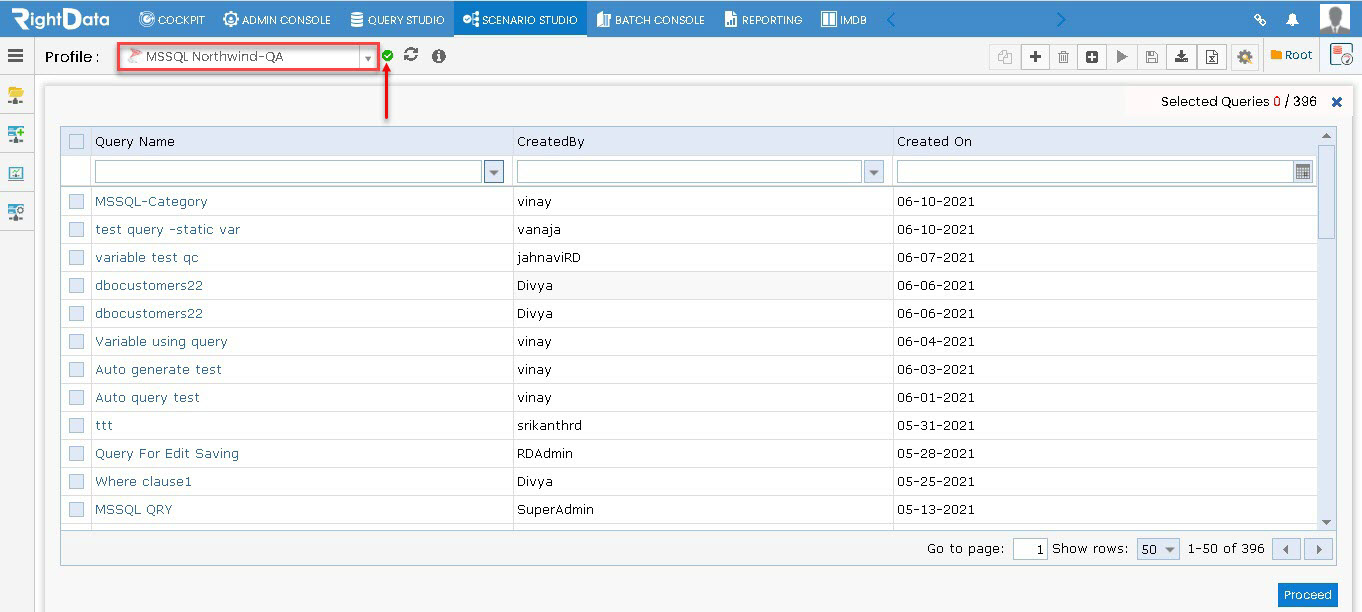Screen dimensions: 1362x612
Task: Check the Variable using query row checkbox
Action: click(x=76, y=341)
